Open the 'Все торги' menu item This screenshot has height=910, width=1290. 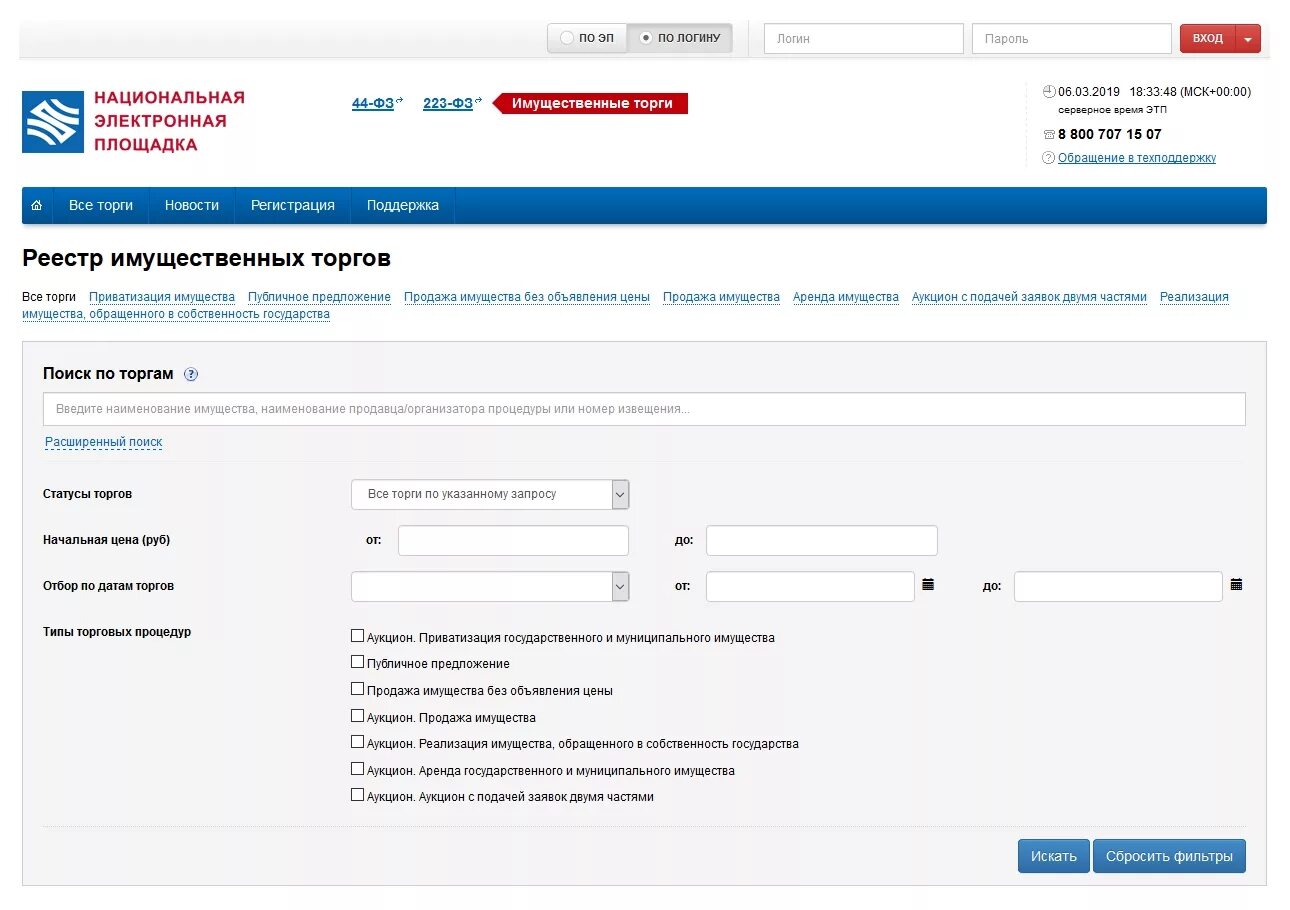[x=101, y=205]
